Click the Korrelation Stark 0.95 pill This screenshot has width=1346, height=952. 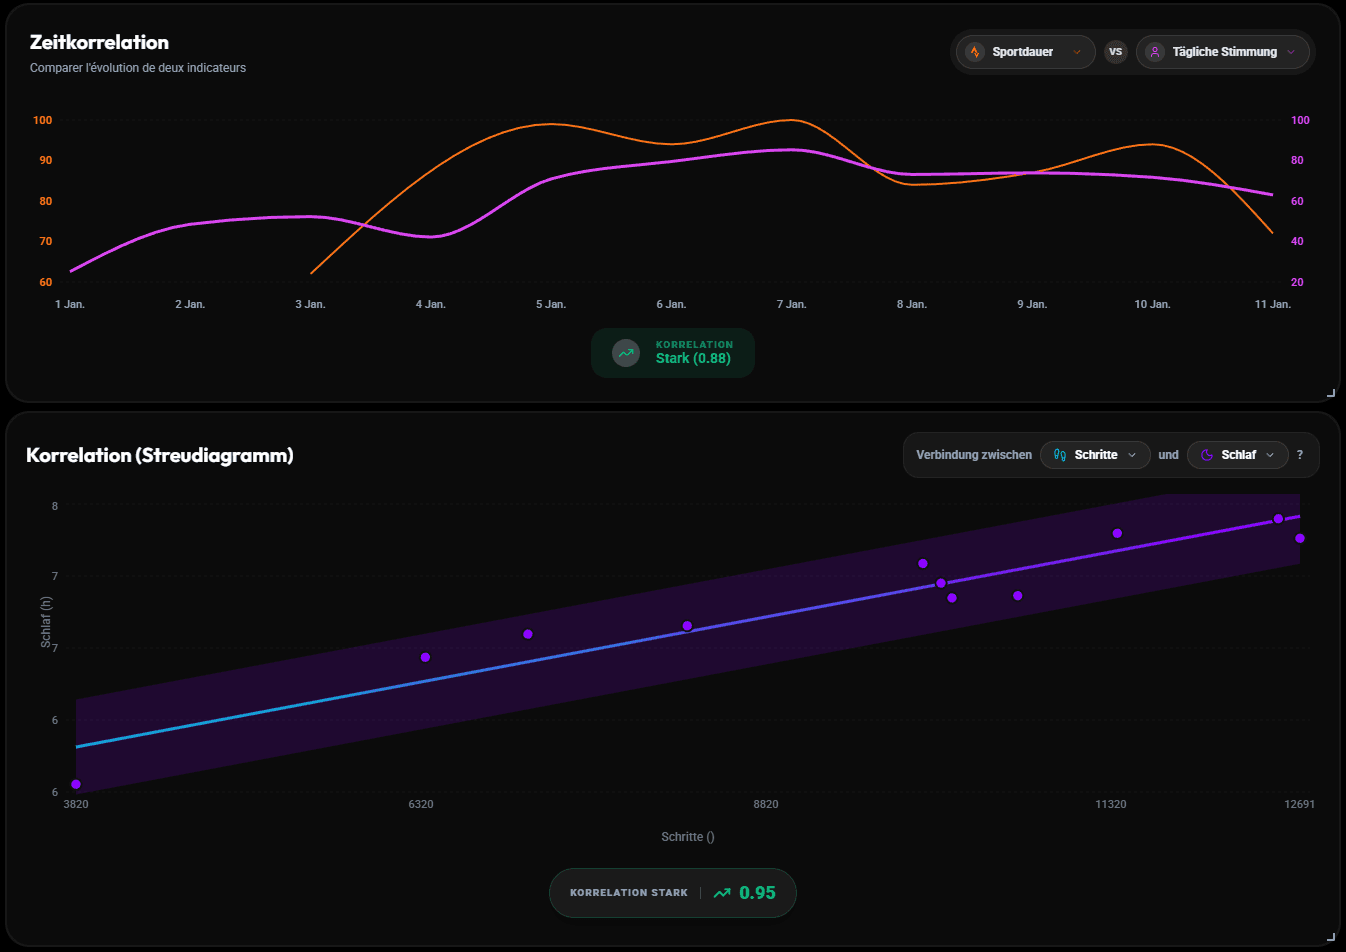[x=672, y=893]
